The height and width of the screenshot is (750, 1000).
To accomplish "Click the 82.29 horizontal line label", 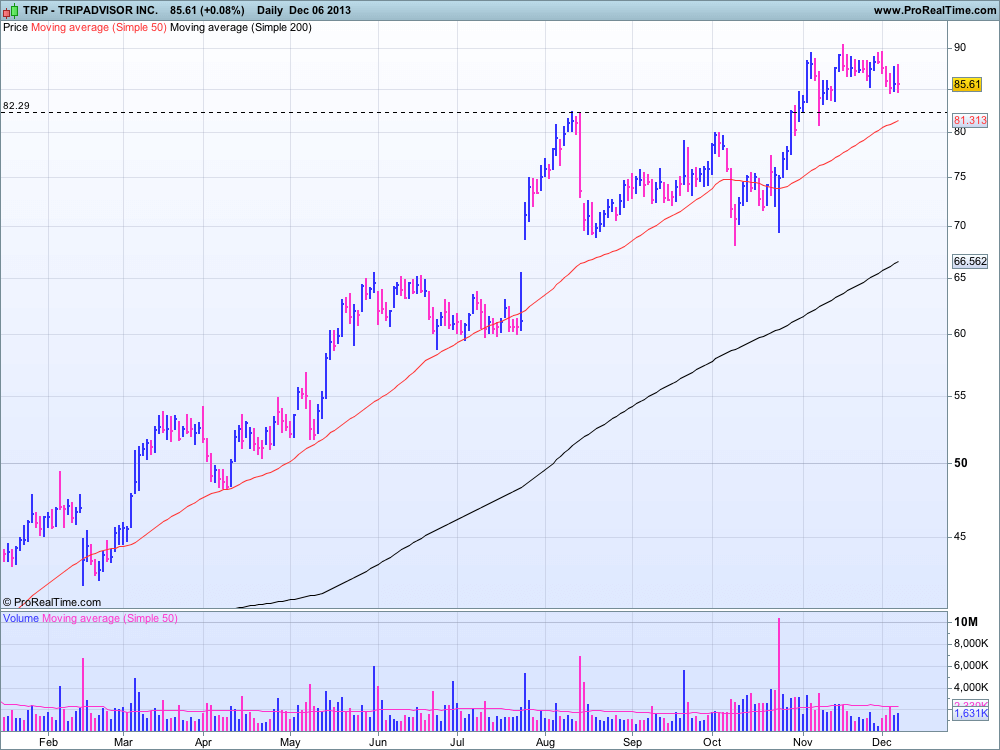I will 17,106.
